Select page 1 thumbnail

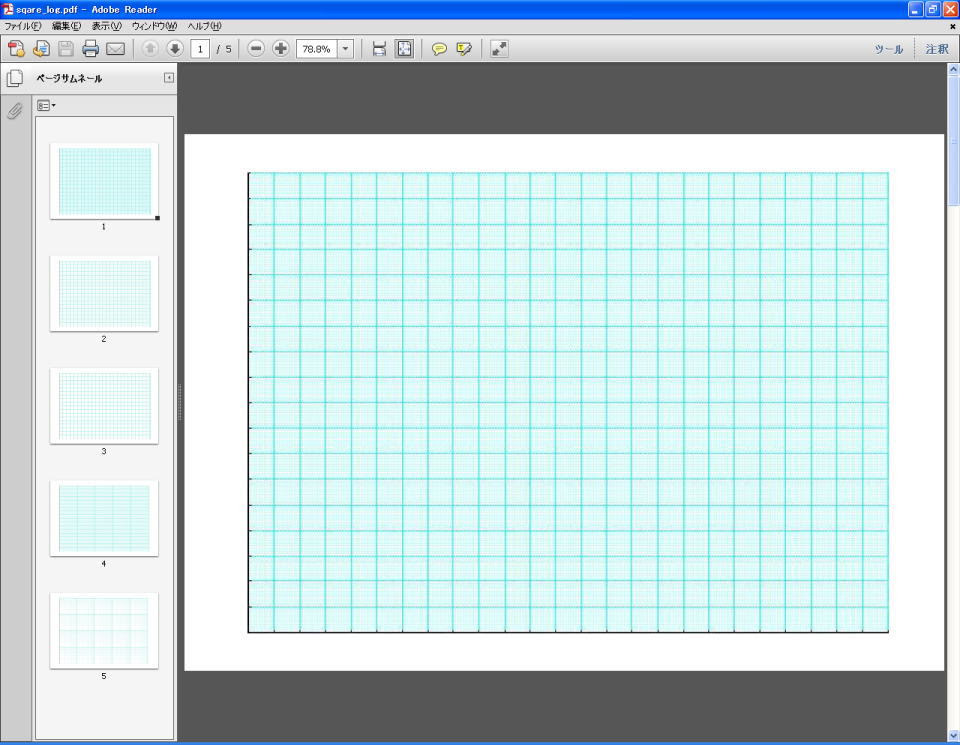click(104, 181)
